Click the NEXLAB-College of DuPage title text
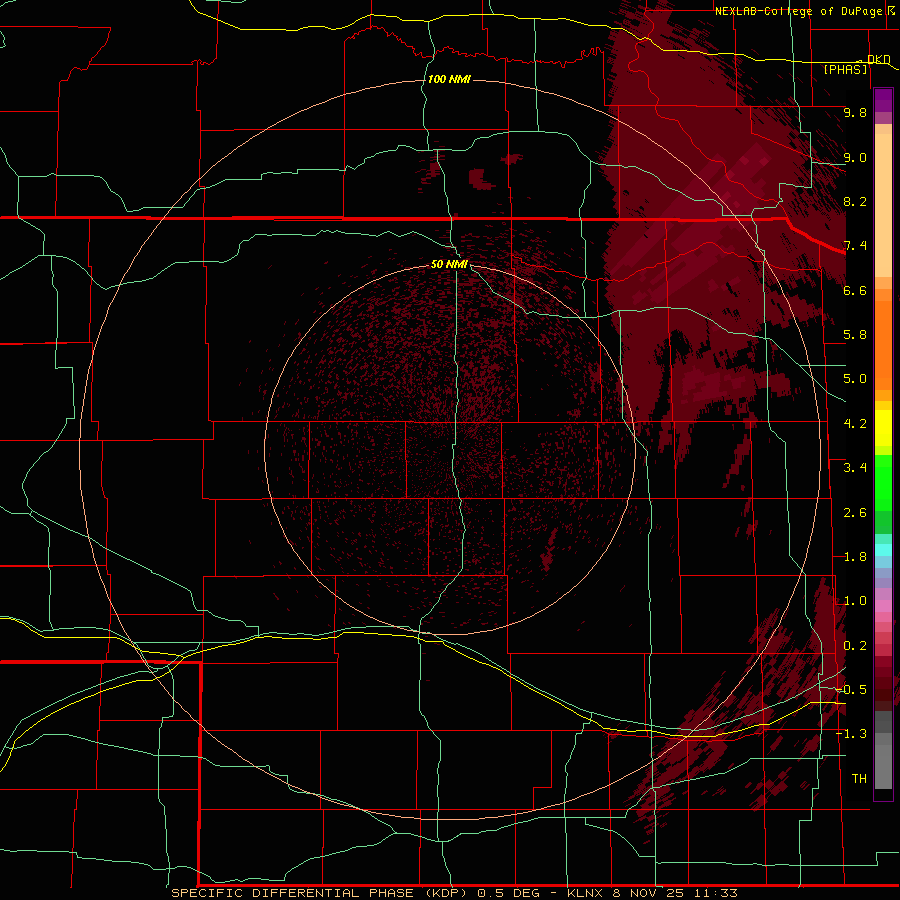The image size is (900, 900). point(798,11)
